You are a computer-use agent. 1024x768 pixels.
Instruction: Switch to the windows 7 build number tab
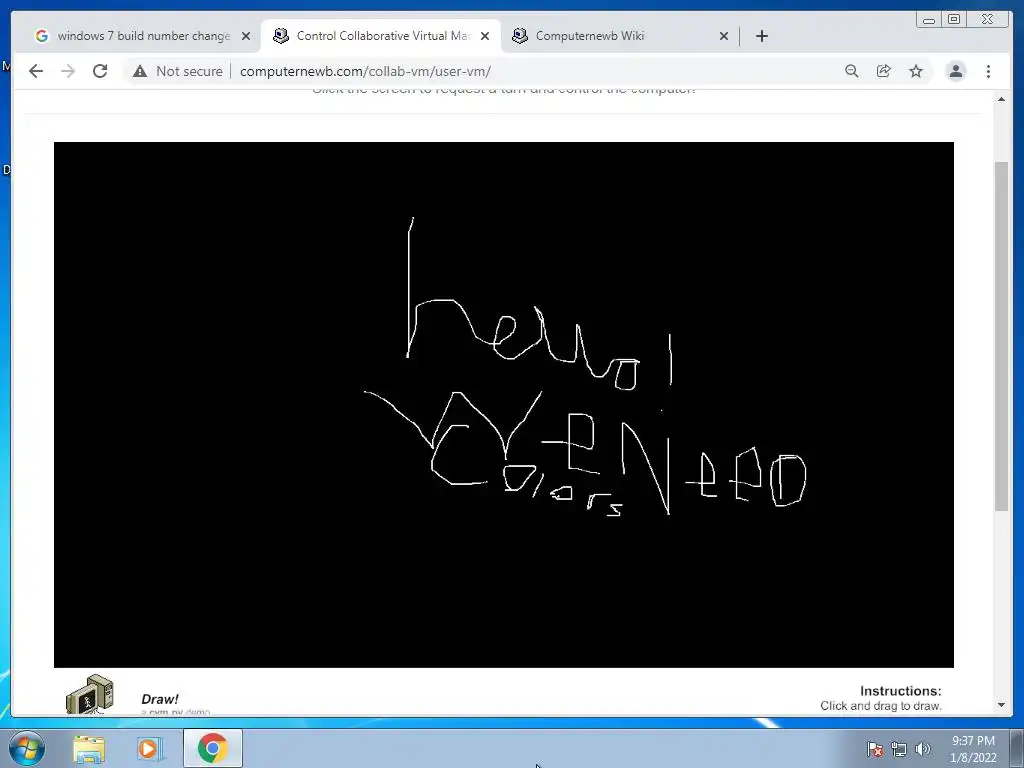pos(142,36)
